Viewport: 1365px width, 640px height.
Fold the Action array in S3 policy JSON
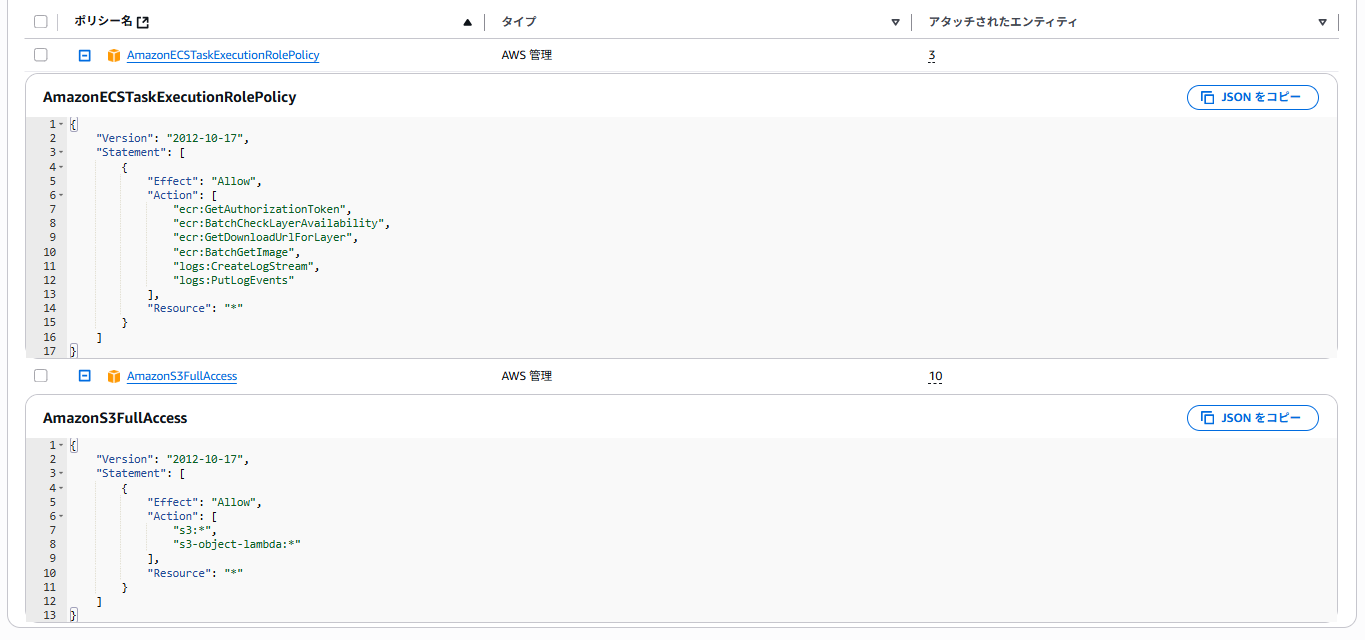click(x=61, y=516)
